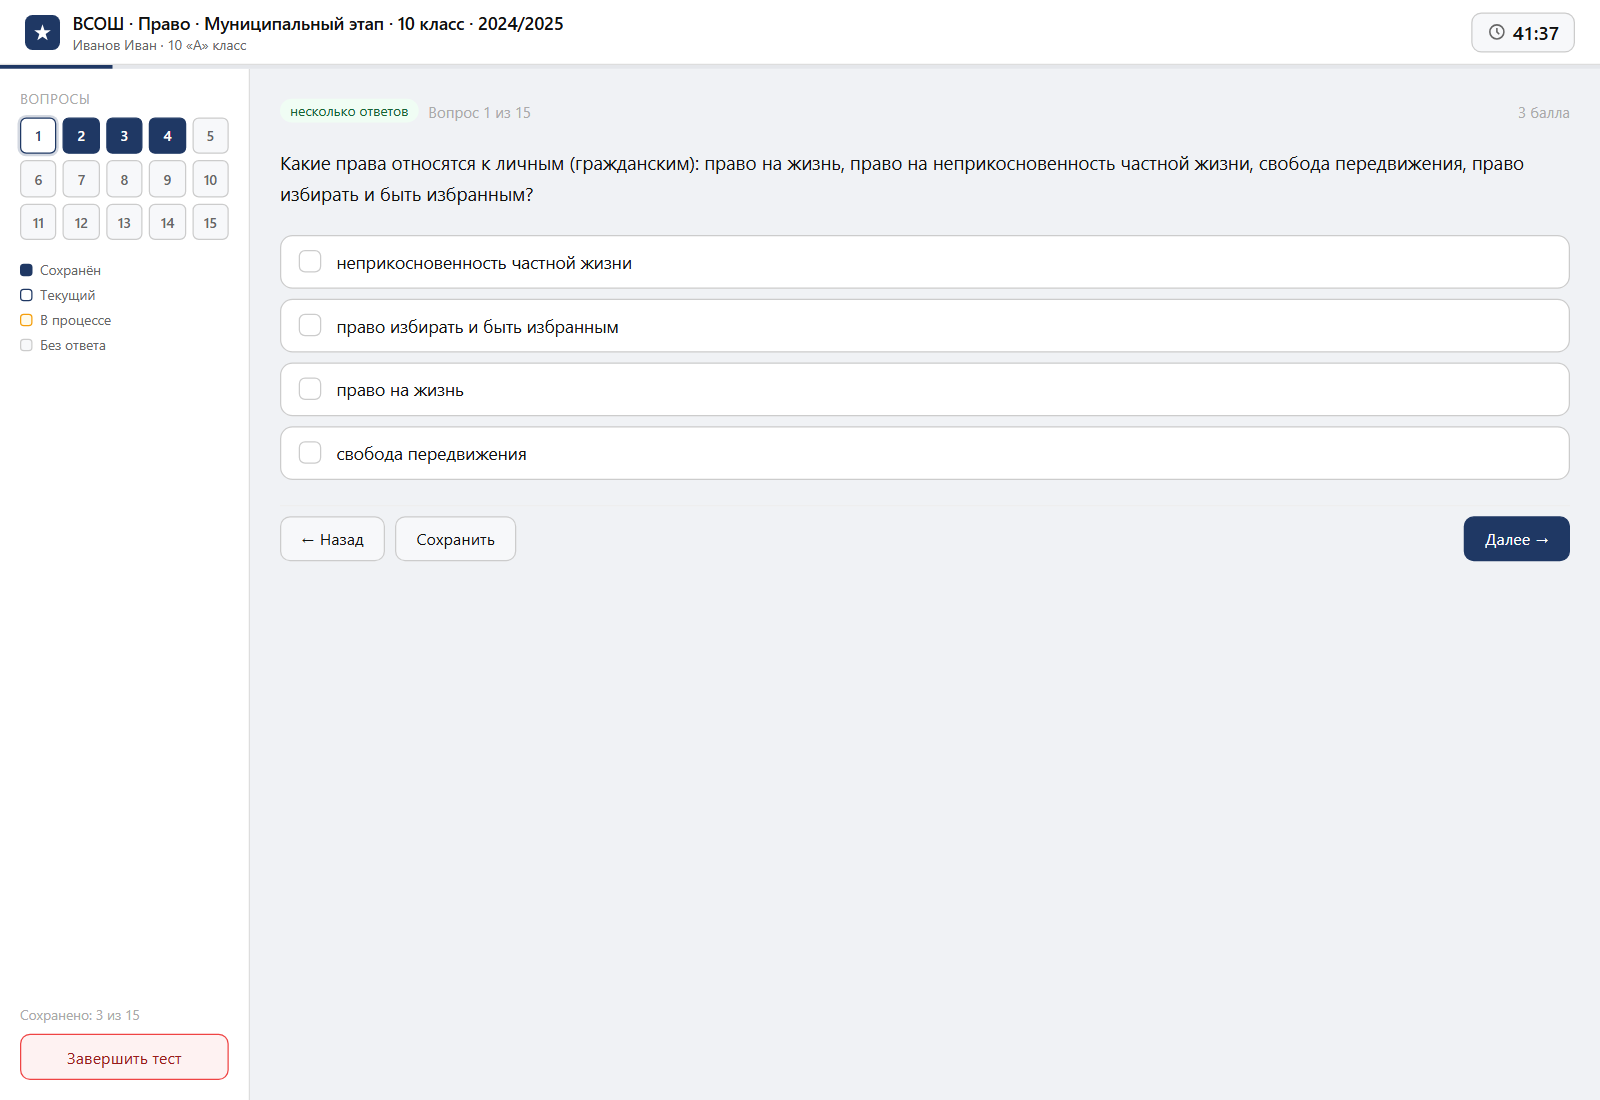Navigate to question 5
Viewport: 1600px width, 1100px height.
(210, 136)
